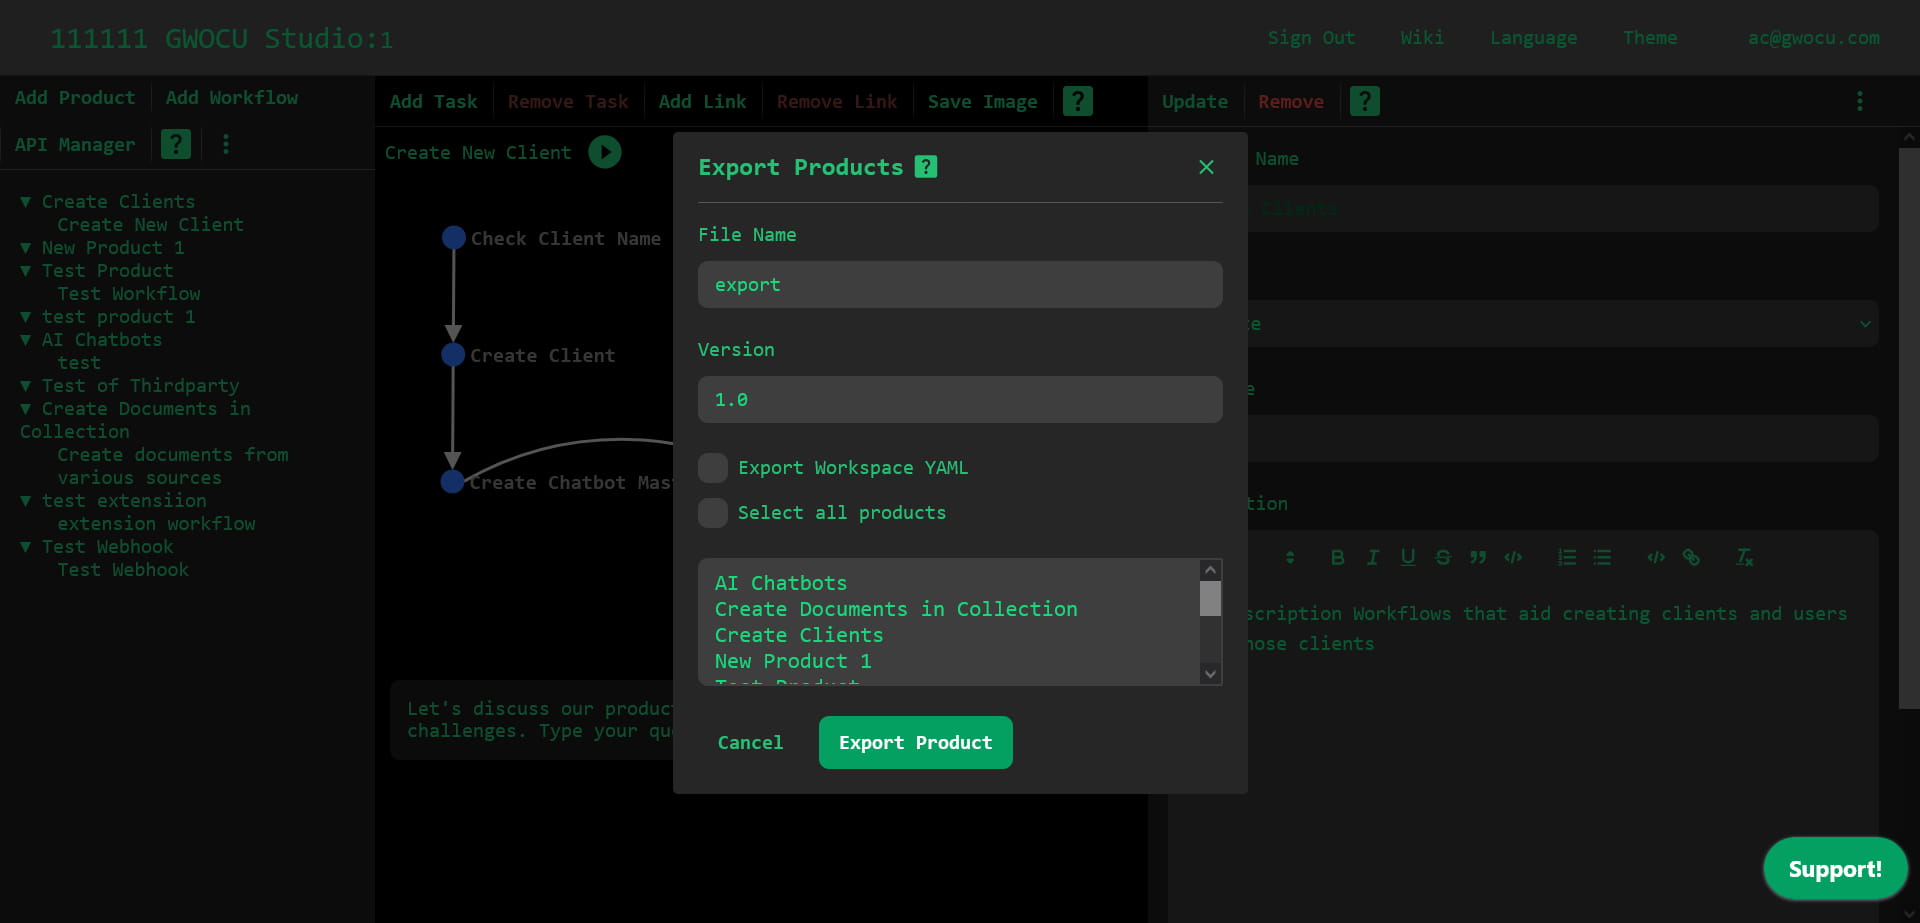
Task: Insert bullet list in description editor
Action: click(1602, 558)
